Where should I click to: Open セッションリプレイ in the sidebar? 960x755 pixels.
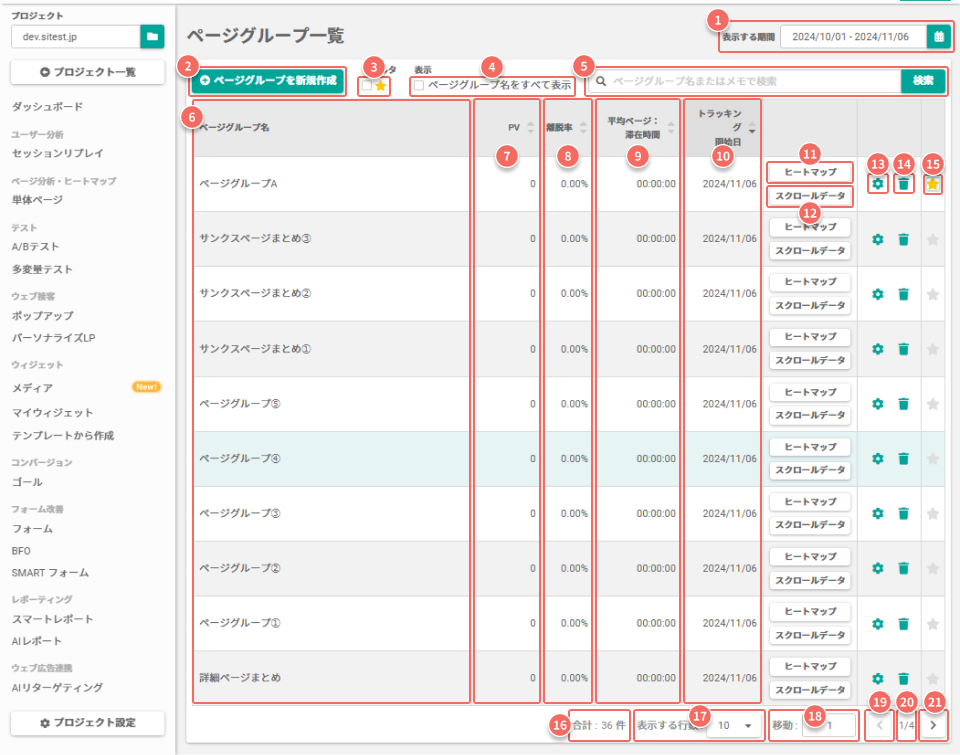click(x=58, y=153)
